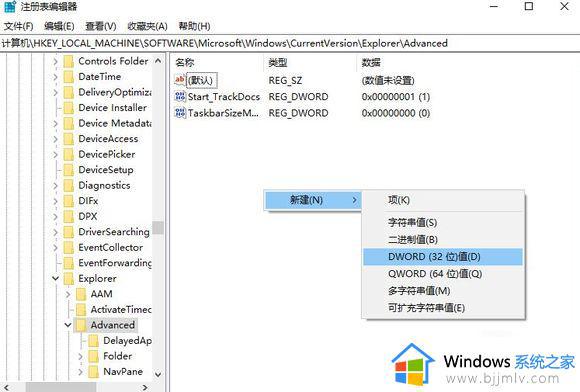
Task: Open the 帮助(H) menu
Action: [x=194, y=26]
